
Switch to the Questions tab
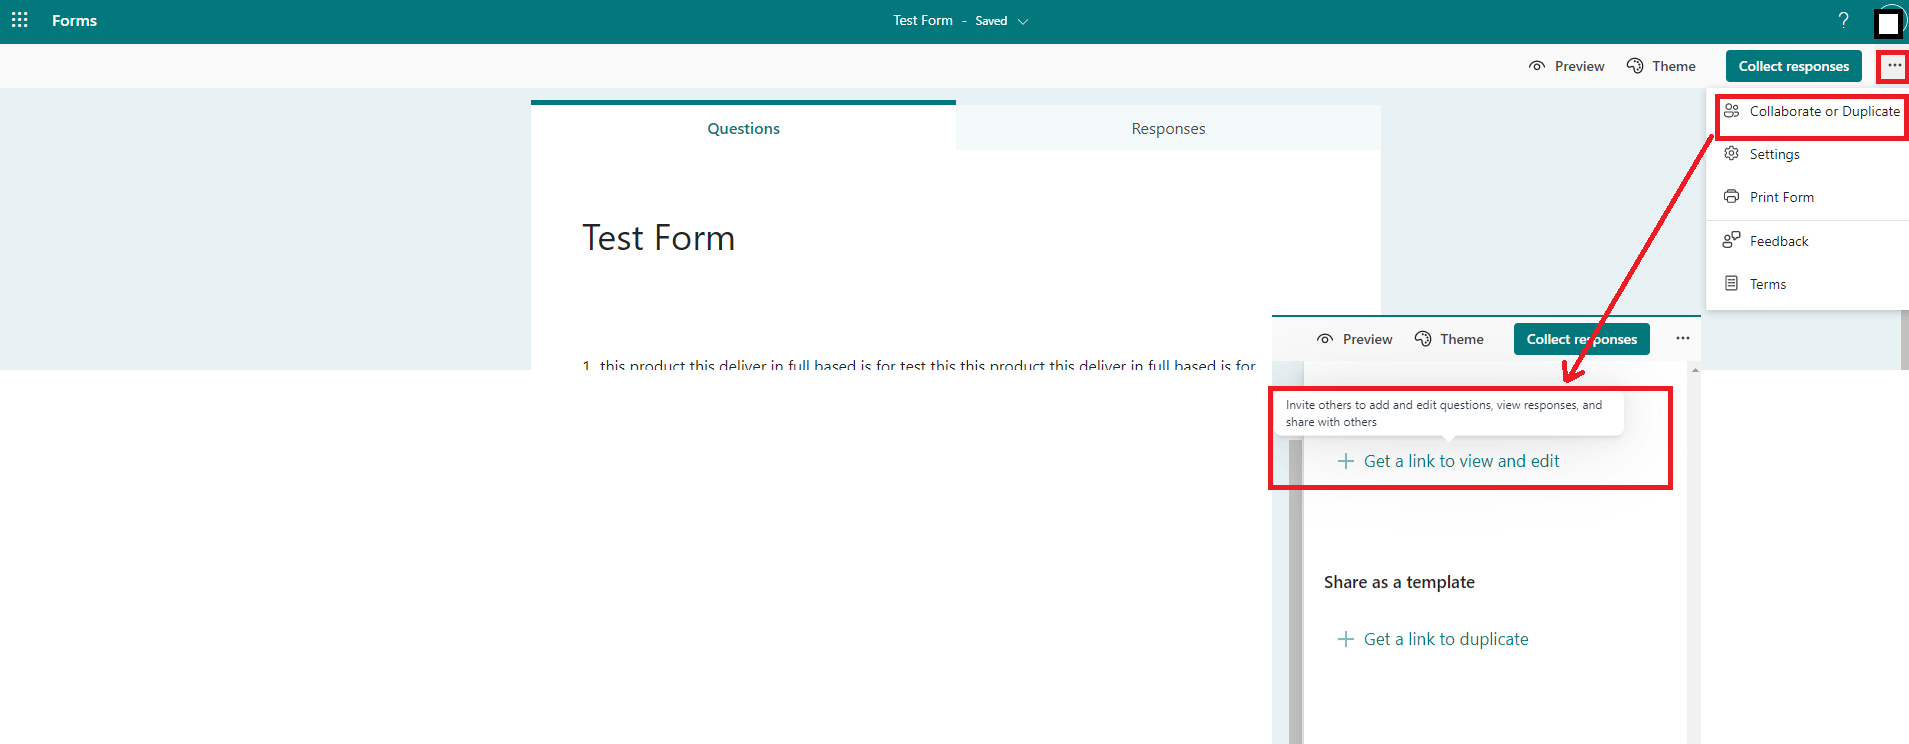pyautogui.click(x=743, y=127)
